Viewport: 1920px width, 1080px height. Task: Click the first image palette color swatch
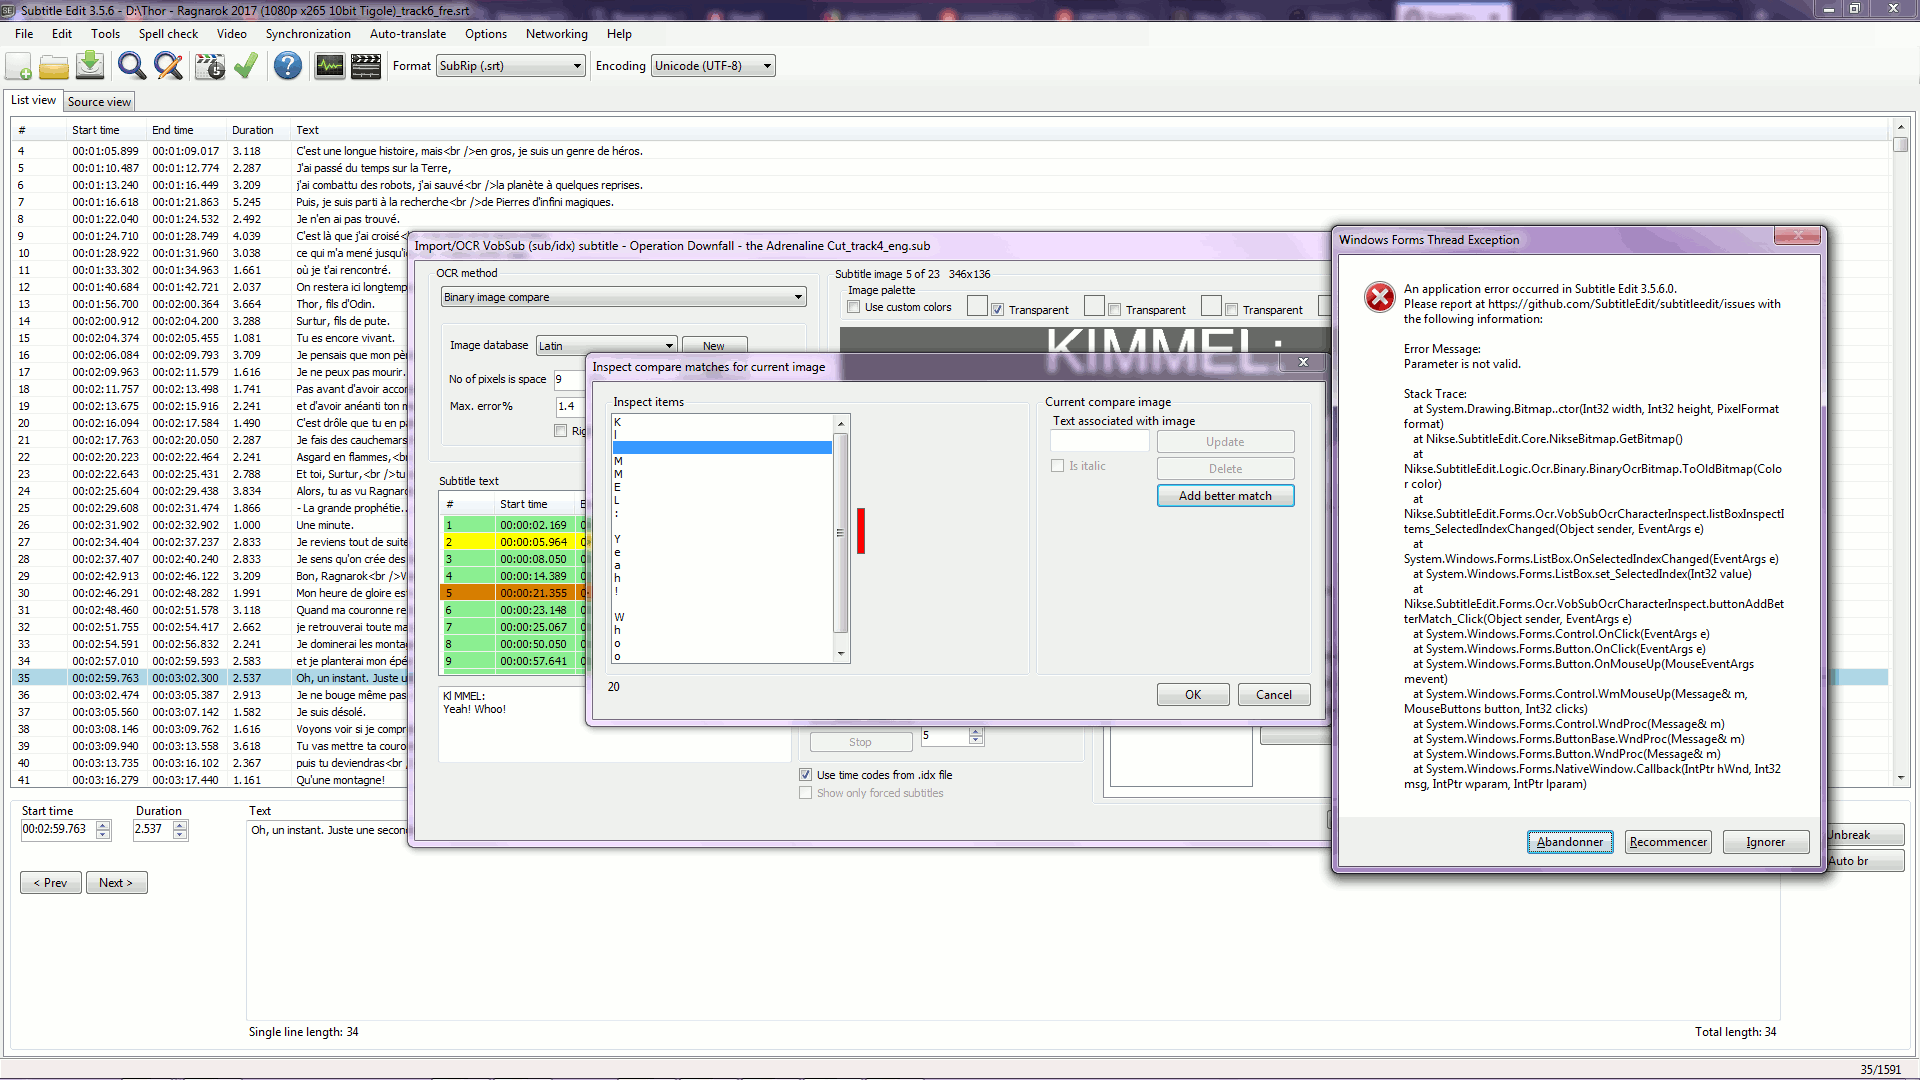[977, 306]
